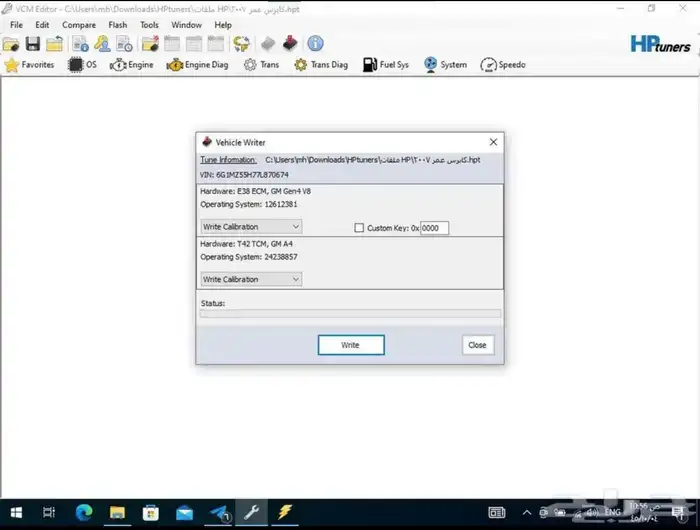Screen dimensions: 700x530
Task: Open the OS chip section
Action: tap(82, 65)
